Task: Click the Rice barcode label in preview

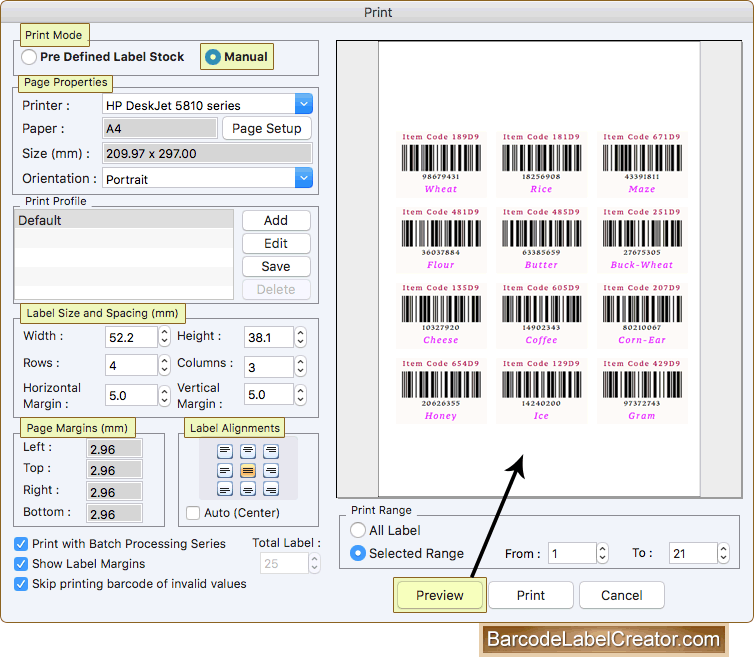Action: tap(541, 164)
